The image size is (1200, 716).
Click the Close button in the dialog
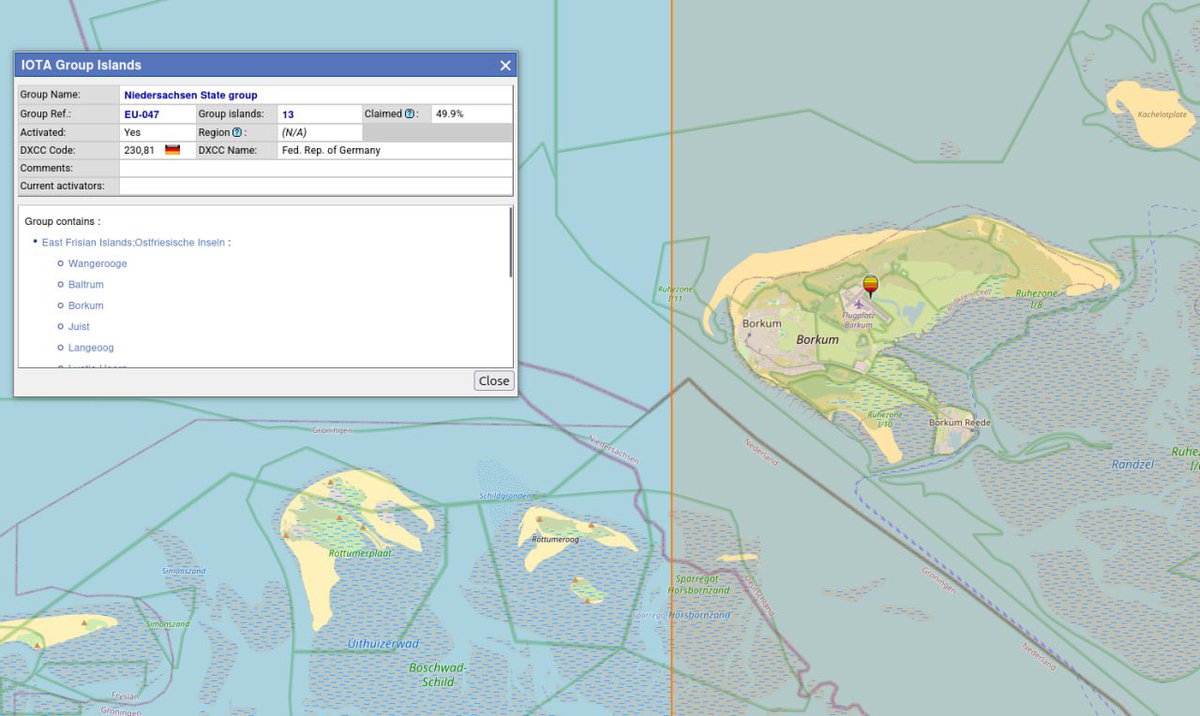tap(494, 381)
